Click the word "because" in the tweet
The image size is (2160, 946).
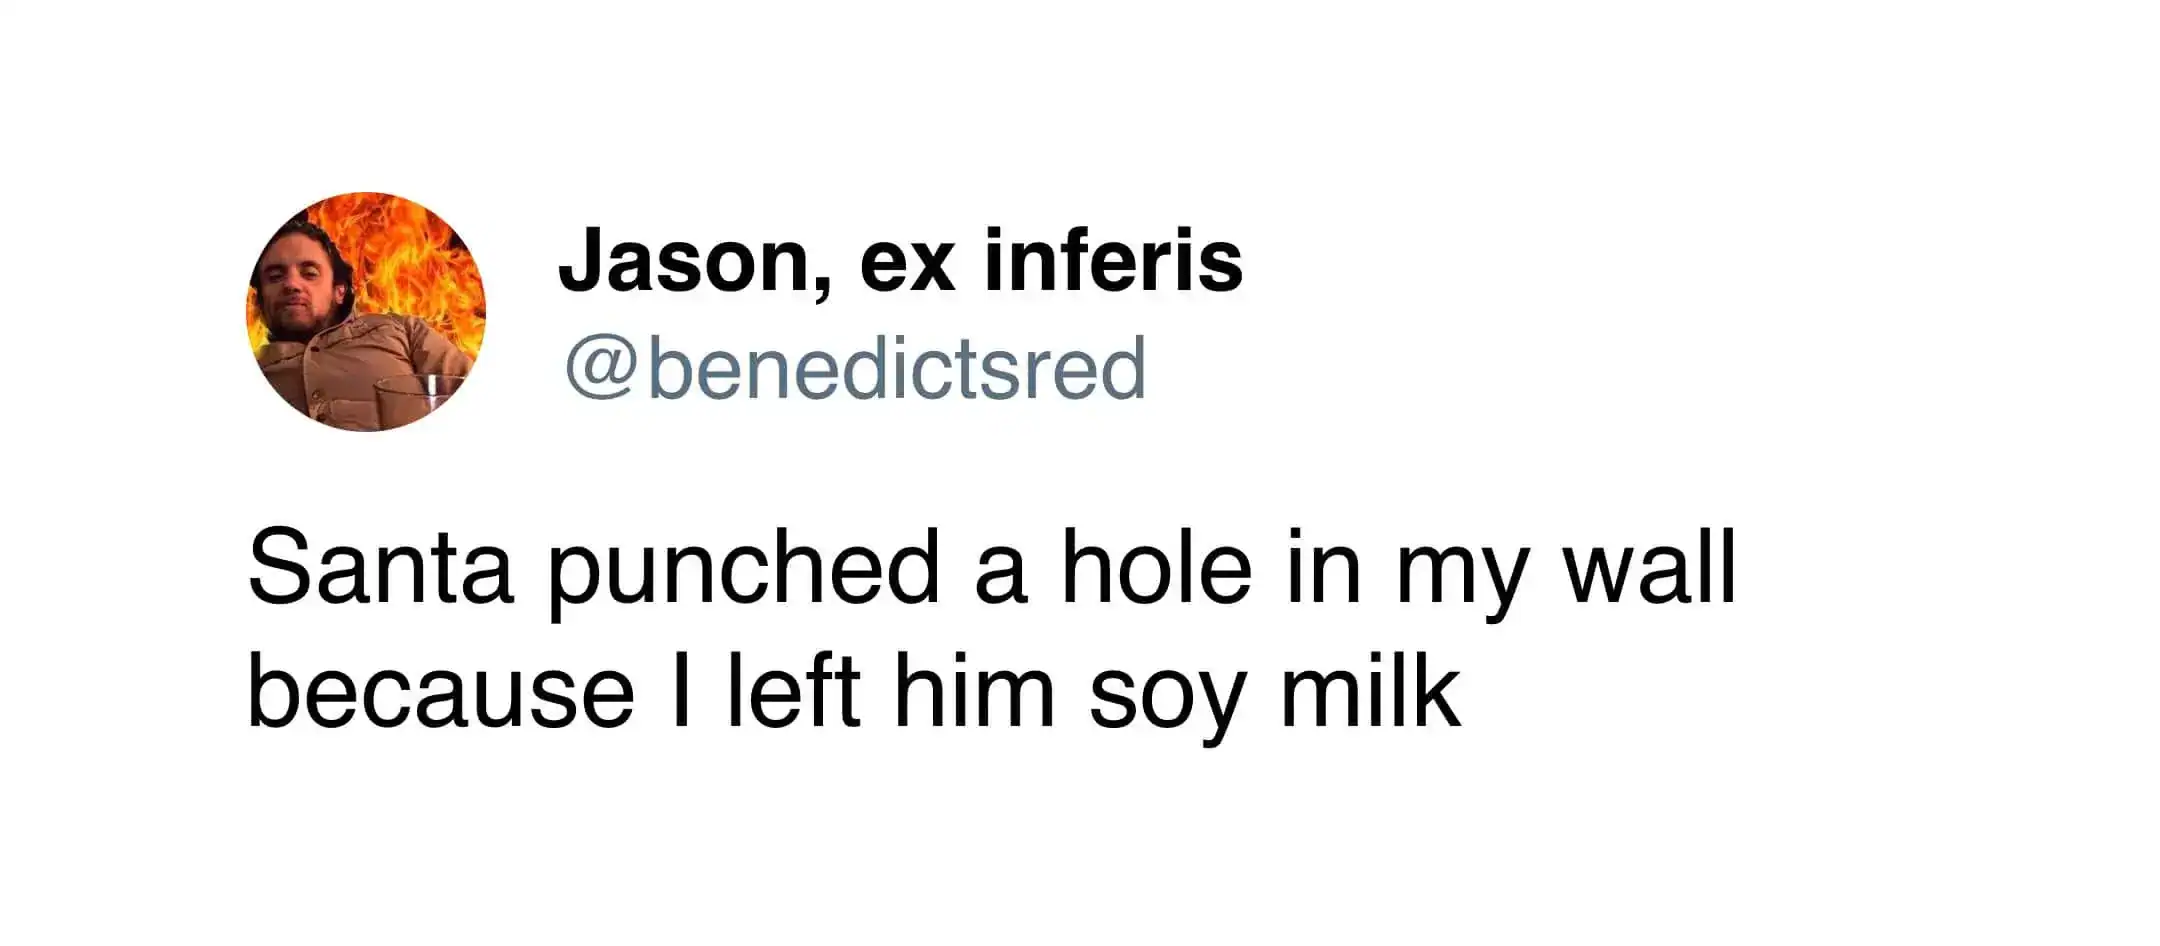click(440, 692)
